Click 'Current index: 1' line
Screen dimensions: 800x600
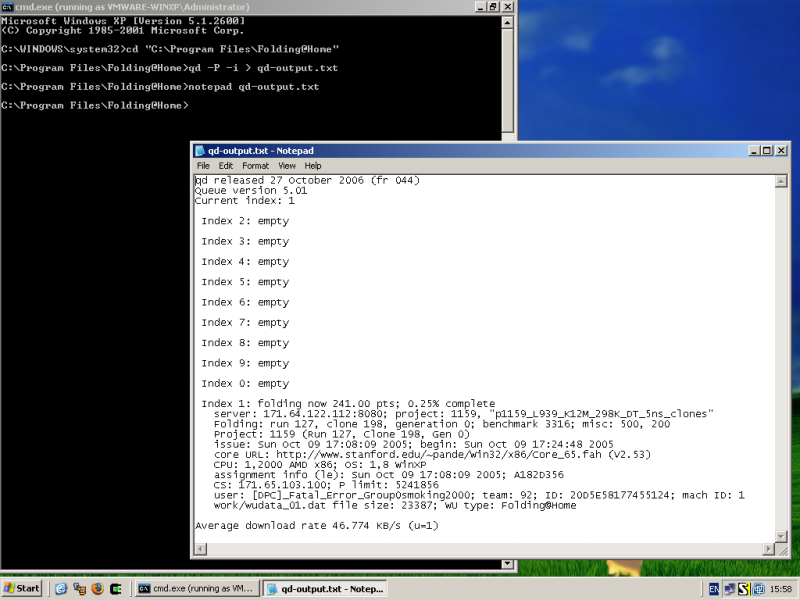(x=244, y=201)
